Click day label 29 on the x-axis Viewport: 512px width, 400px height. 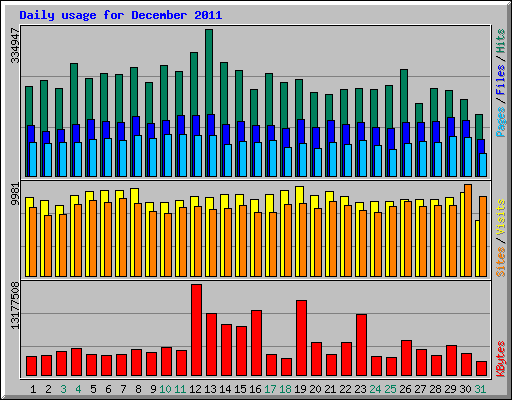[450, 389]
